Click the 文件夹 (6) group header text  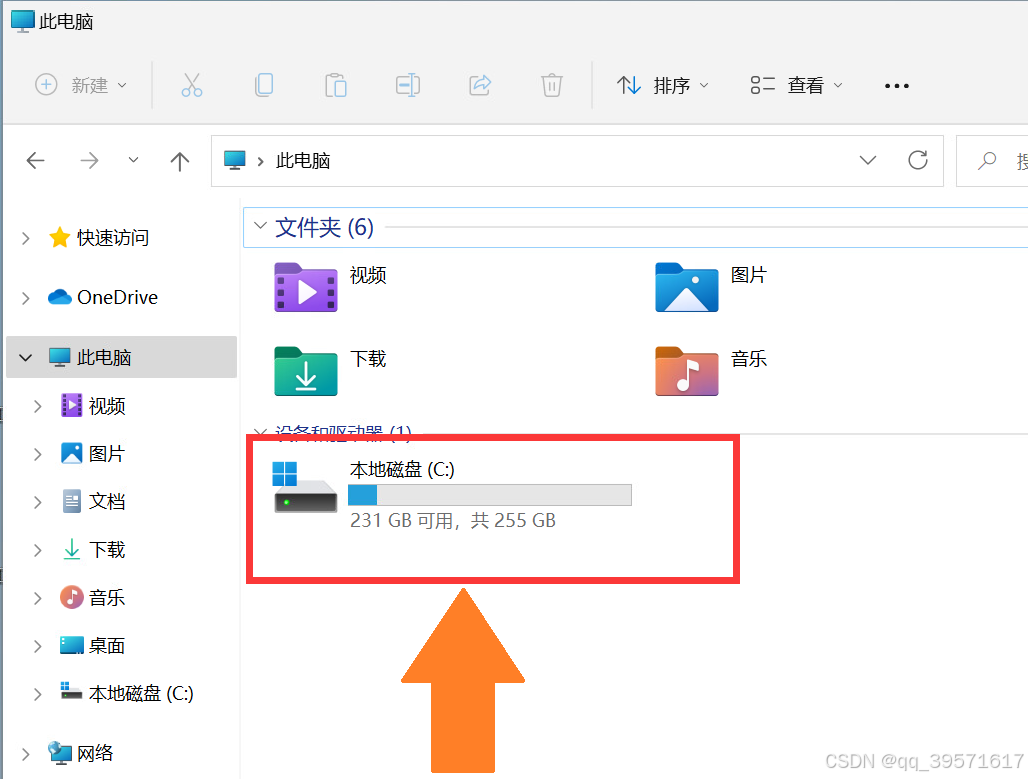coord(324,228)
